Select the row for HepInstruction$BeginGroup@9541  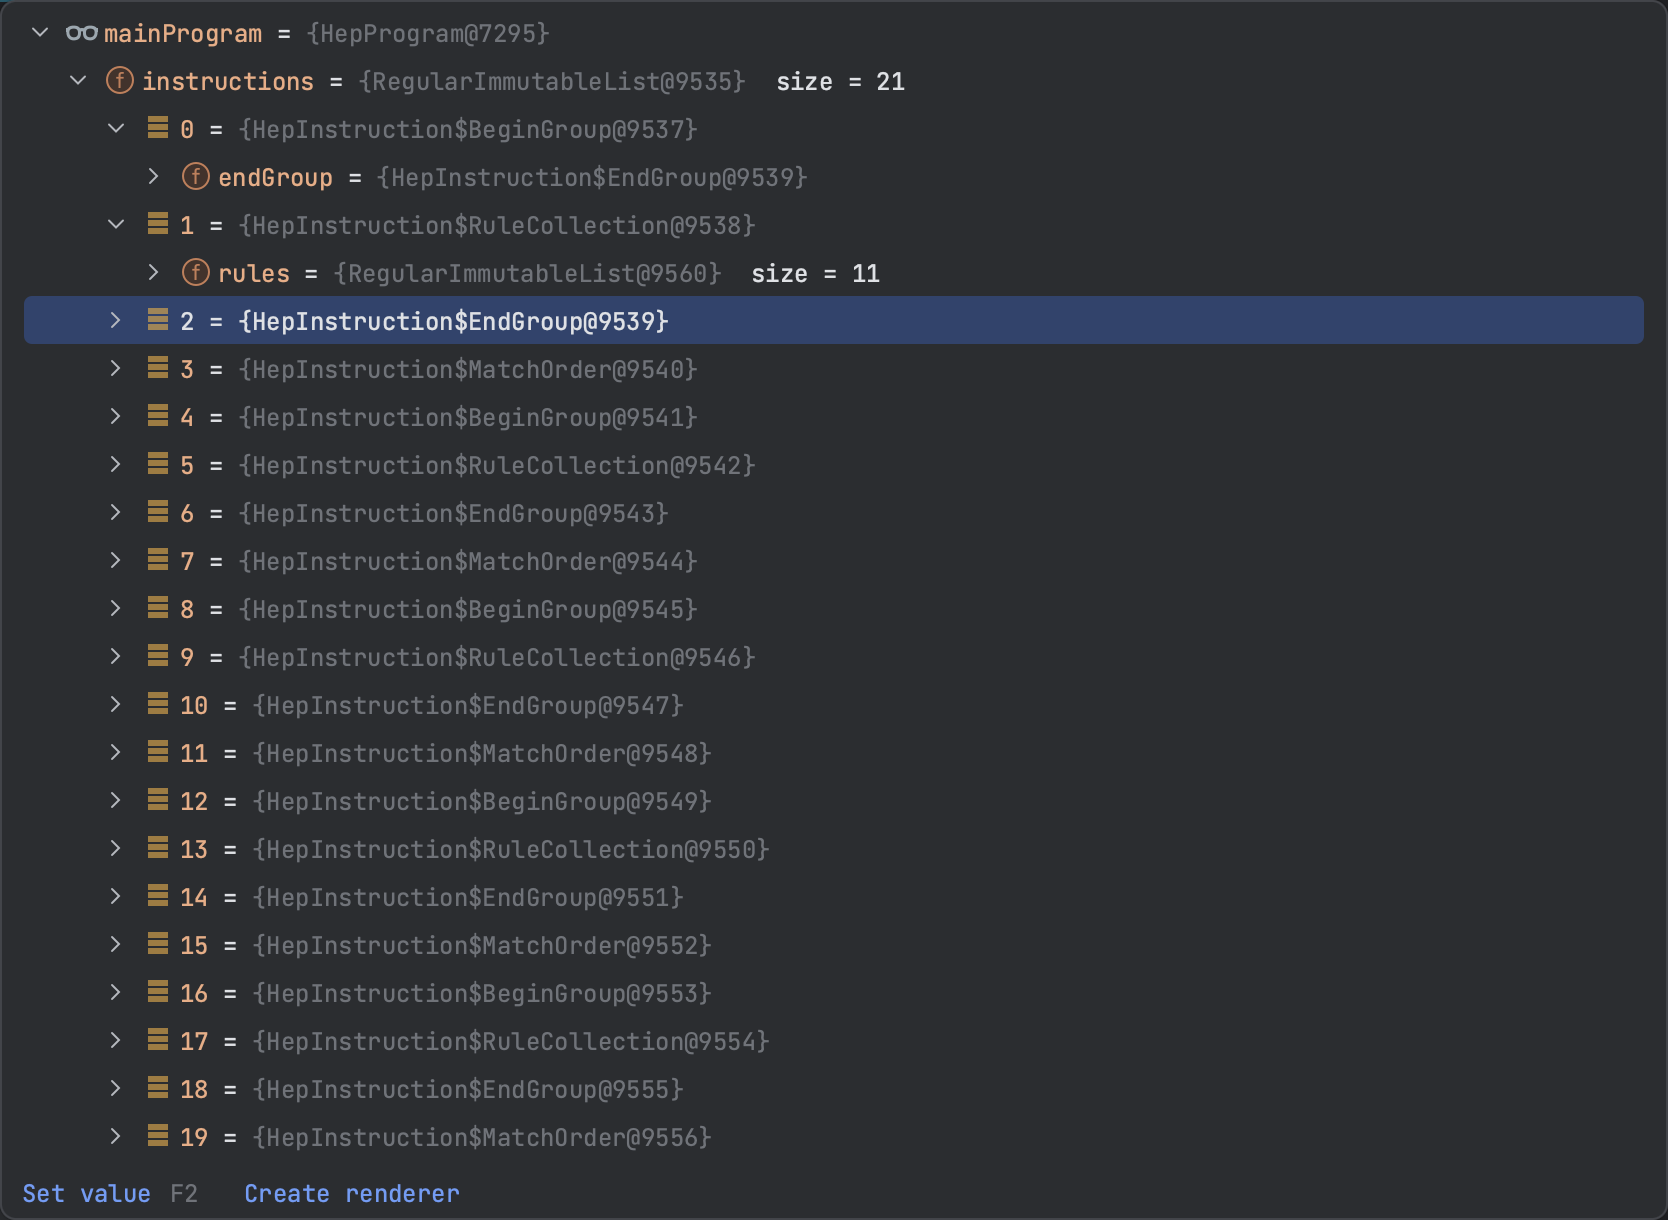click(467, 417)
